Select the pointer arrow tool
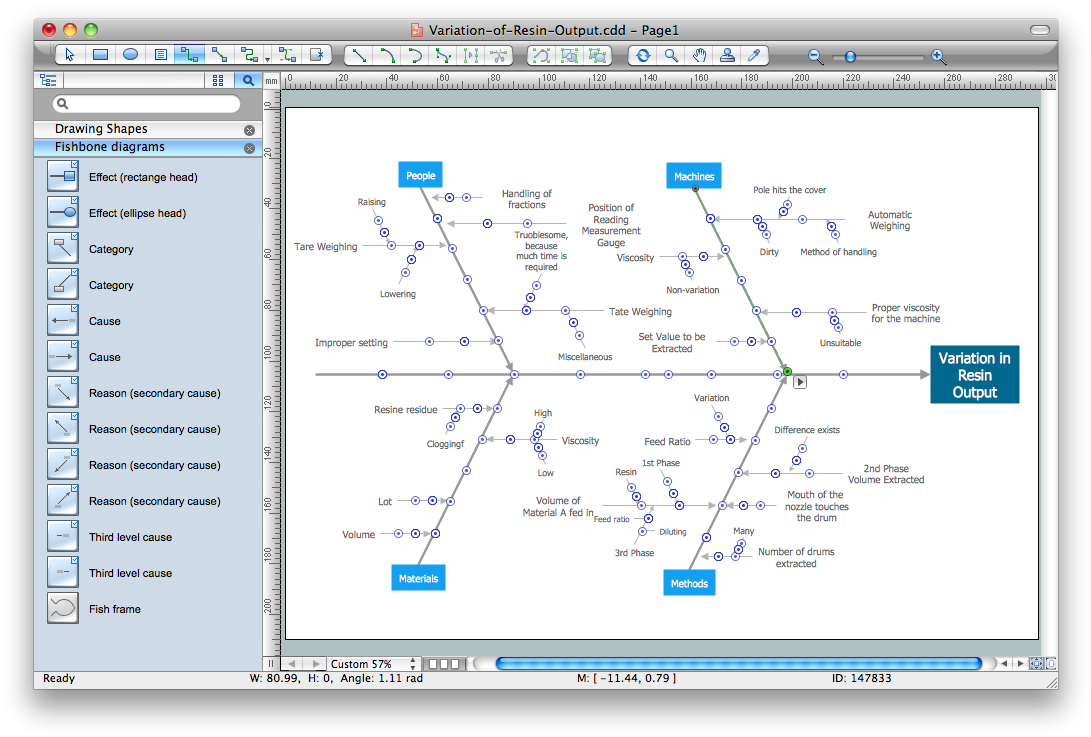 pos(69,55)
